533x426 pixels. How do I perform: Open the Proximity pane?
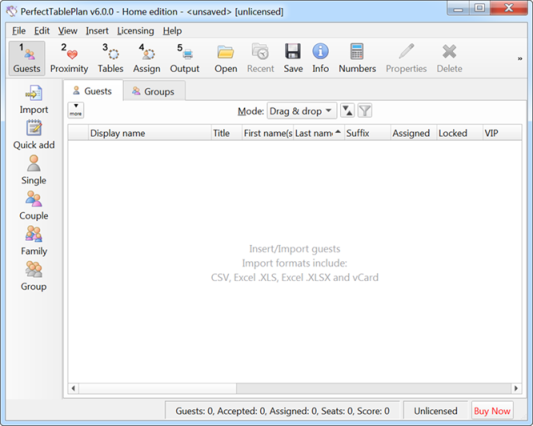[69, 58]
